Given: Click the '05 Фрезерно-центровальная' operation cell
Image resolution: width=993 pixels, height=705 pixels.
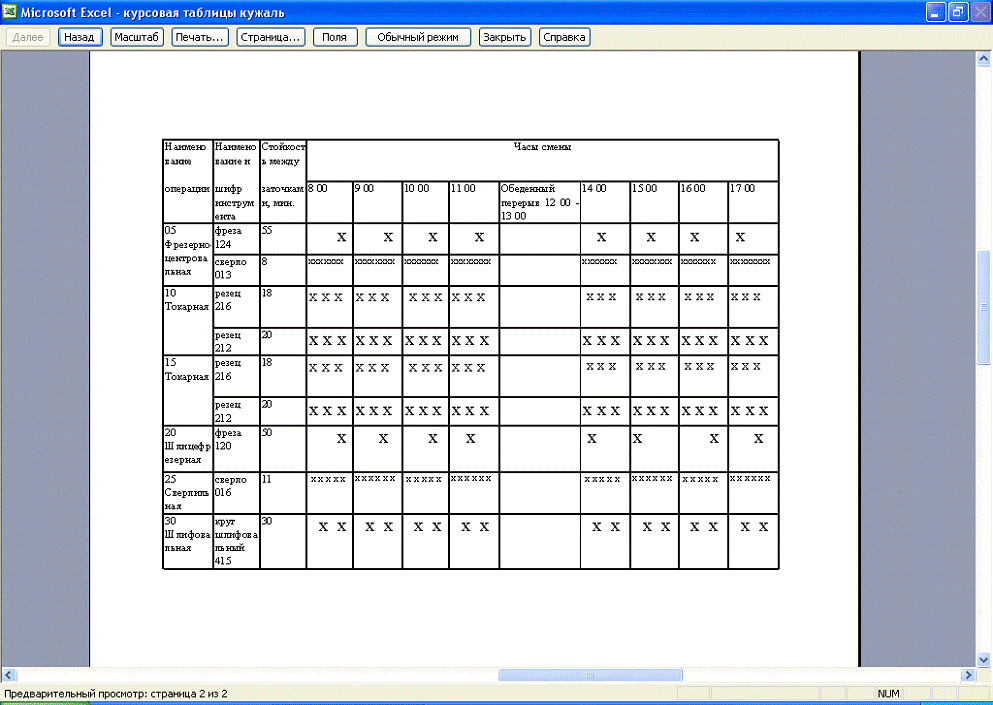Looking at the screenshot, I should (x=188, y=254).
